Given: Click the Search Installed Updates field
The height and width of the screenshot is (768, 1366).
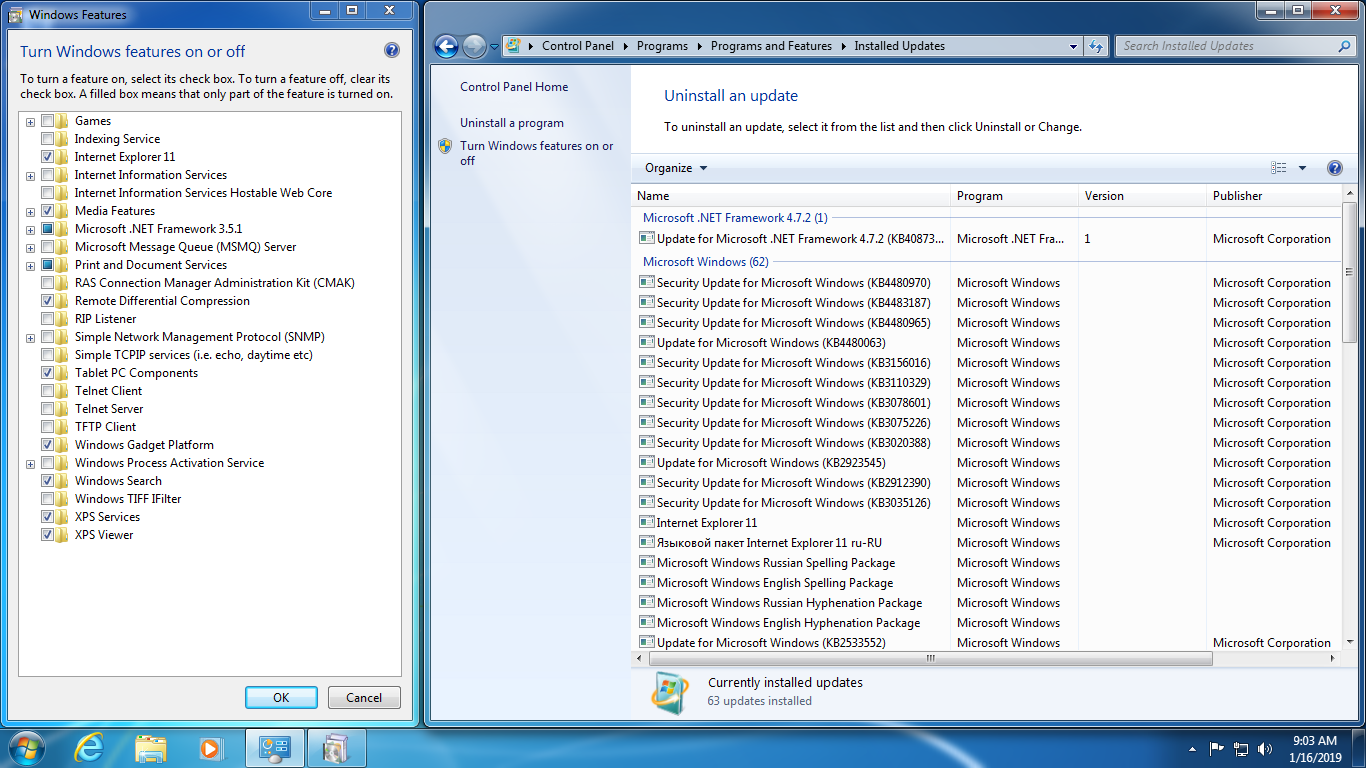Looking at the screenshot, I should coord(1226,46).
